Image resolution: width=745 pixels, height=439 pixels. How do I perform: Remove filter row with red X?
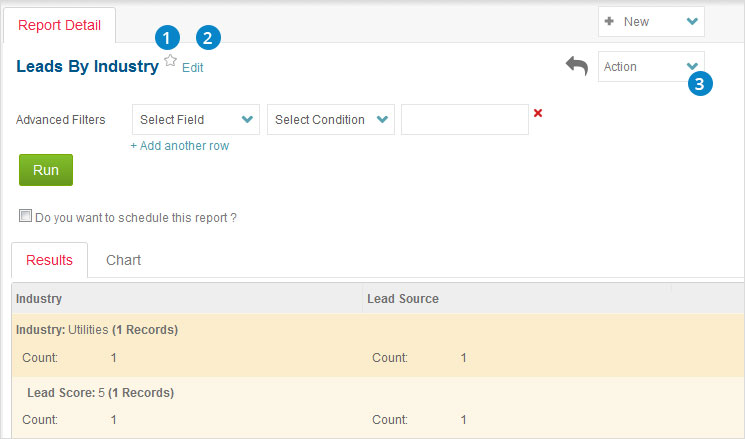pyautogui.click(x=538, y=113)
